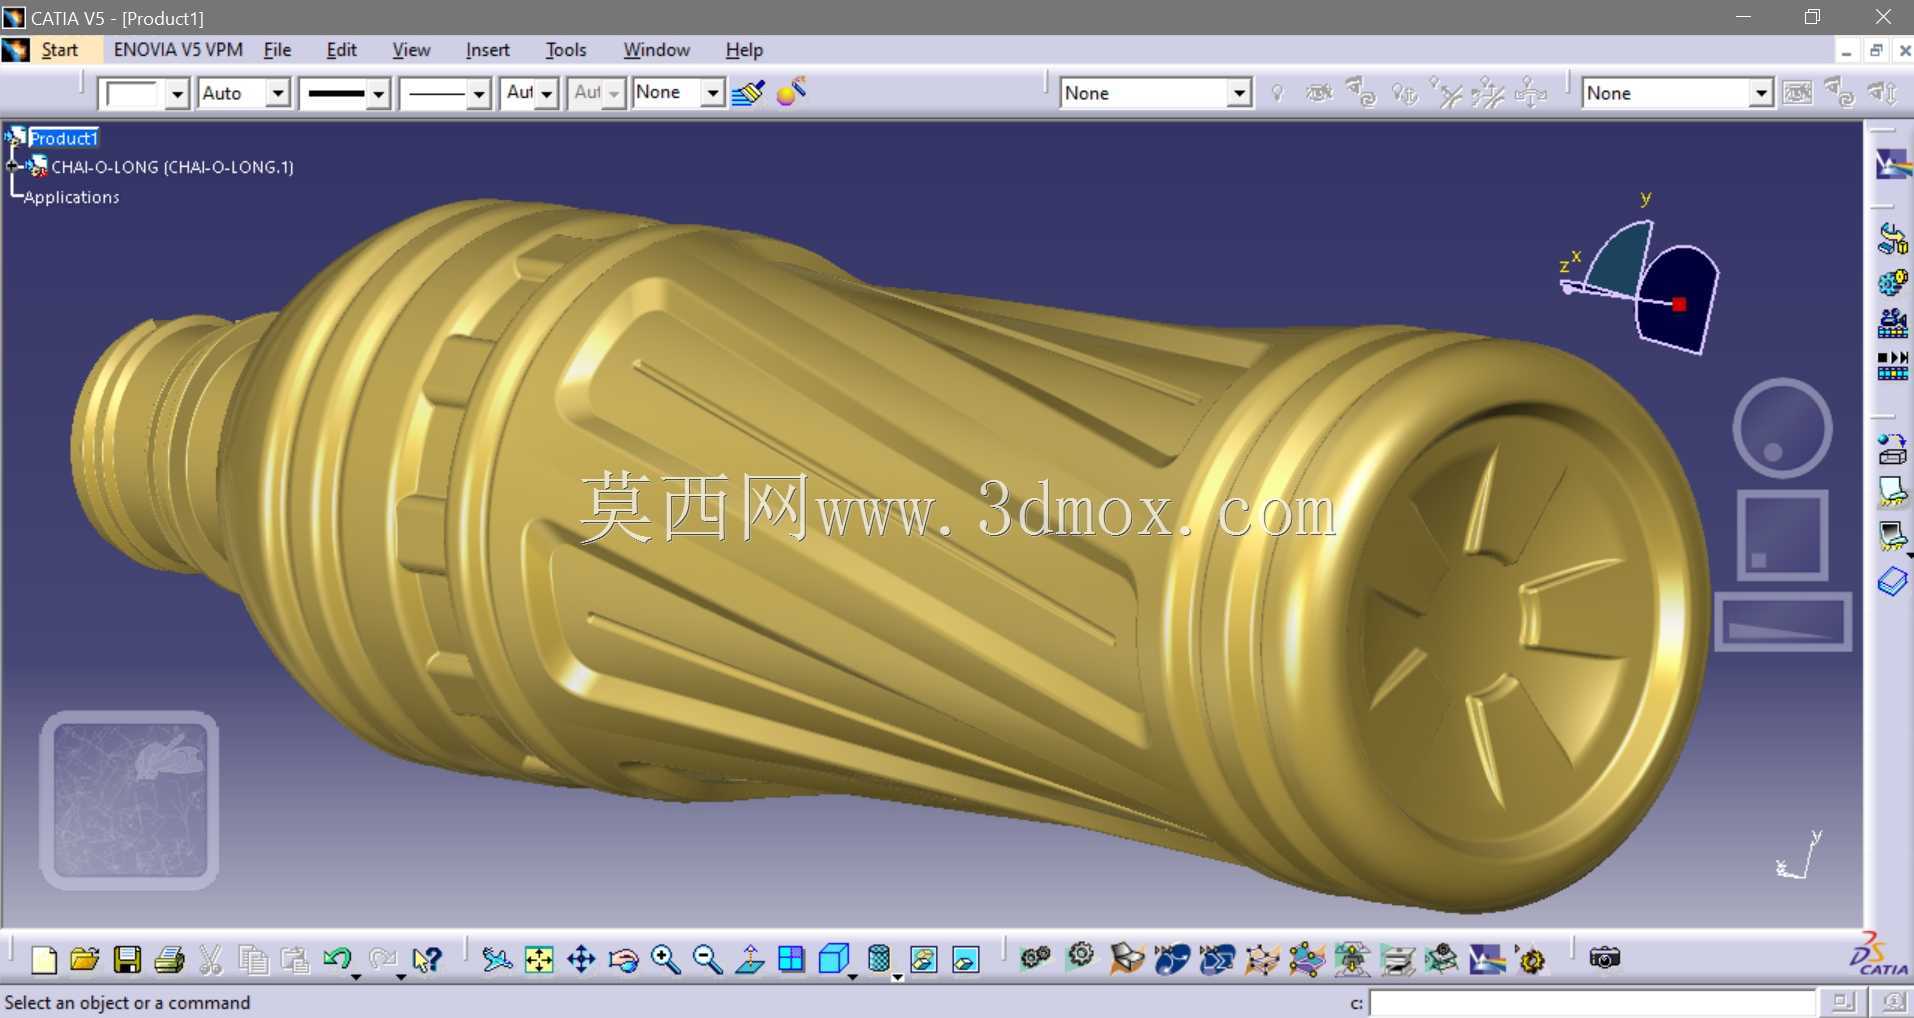
Task: Click the single gear icon in bottom toolbar
Action: pyautogui.click(x=1080, y=957)
